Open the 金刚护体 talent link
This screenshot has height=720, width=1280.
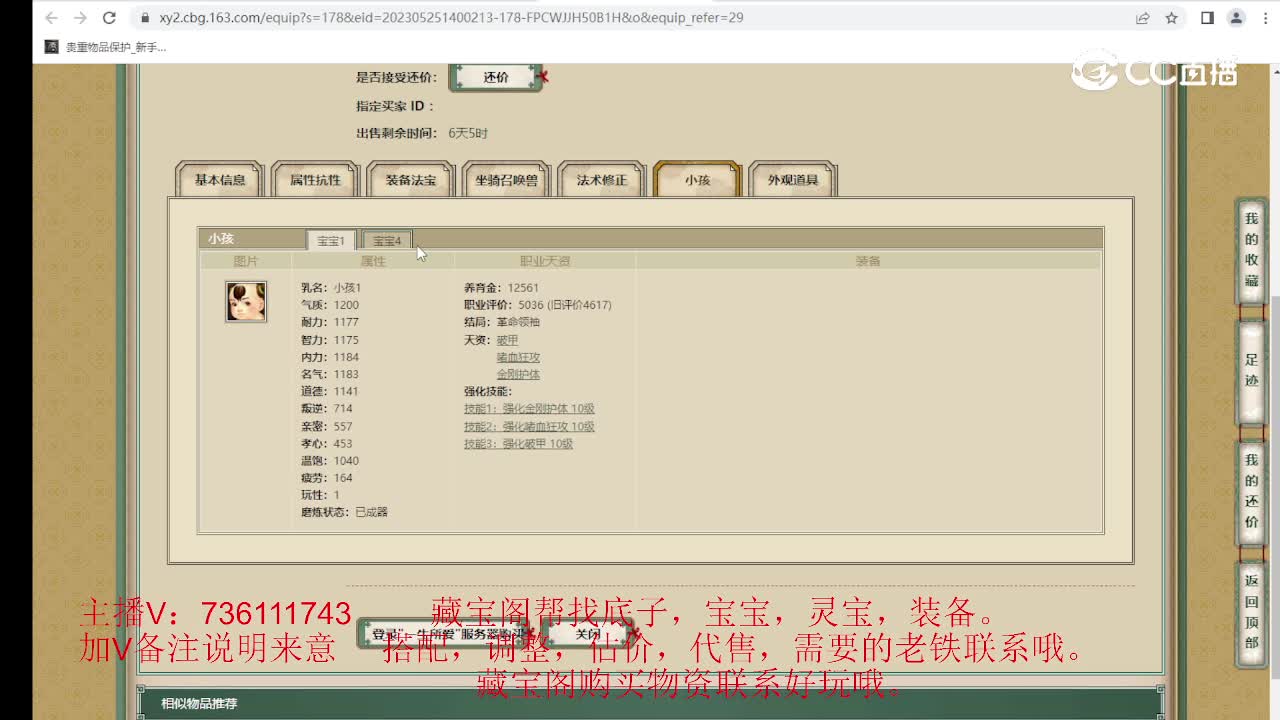(518, 374)
